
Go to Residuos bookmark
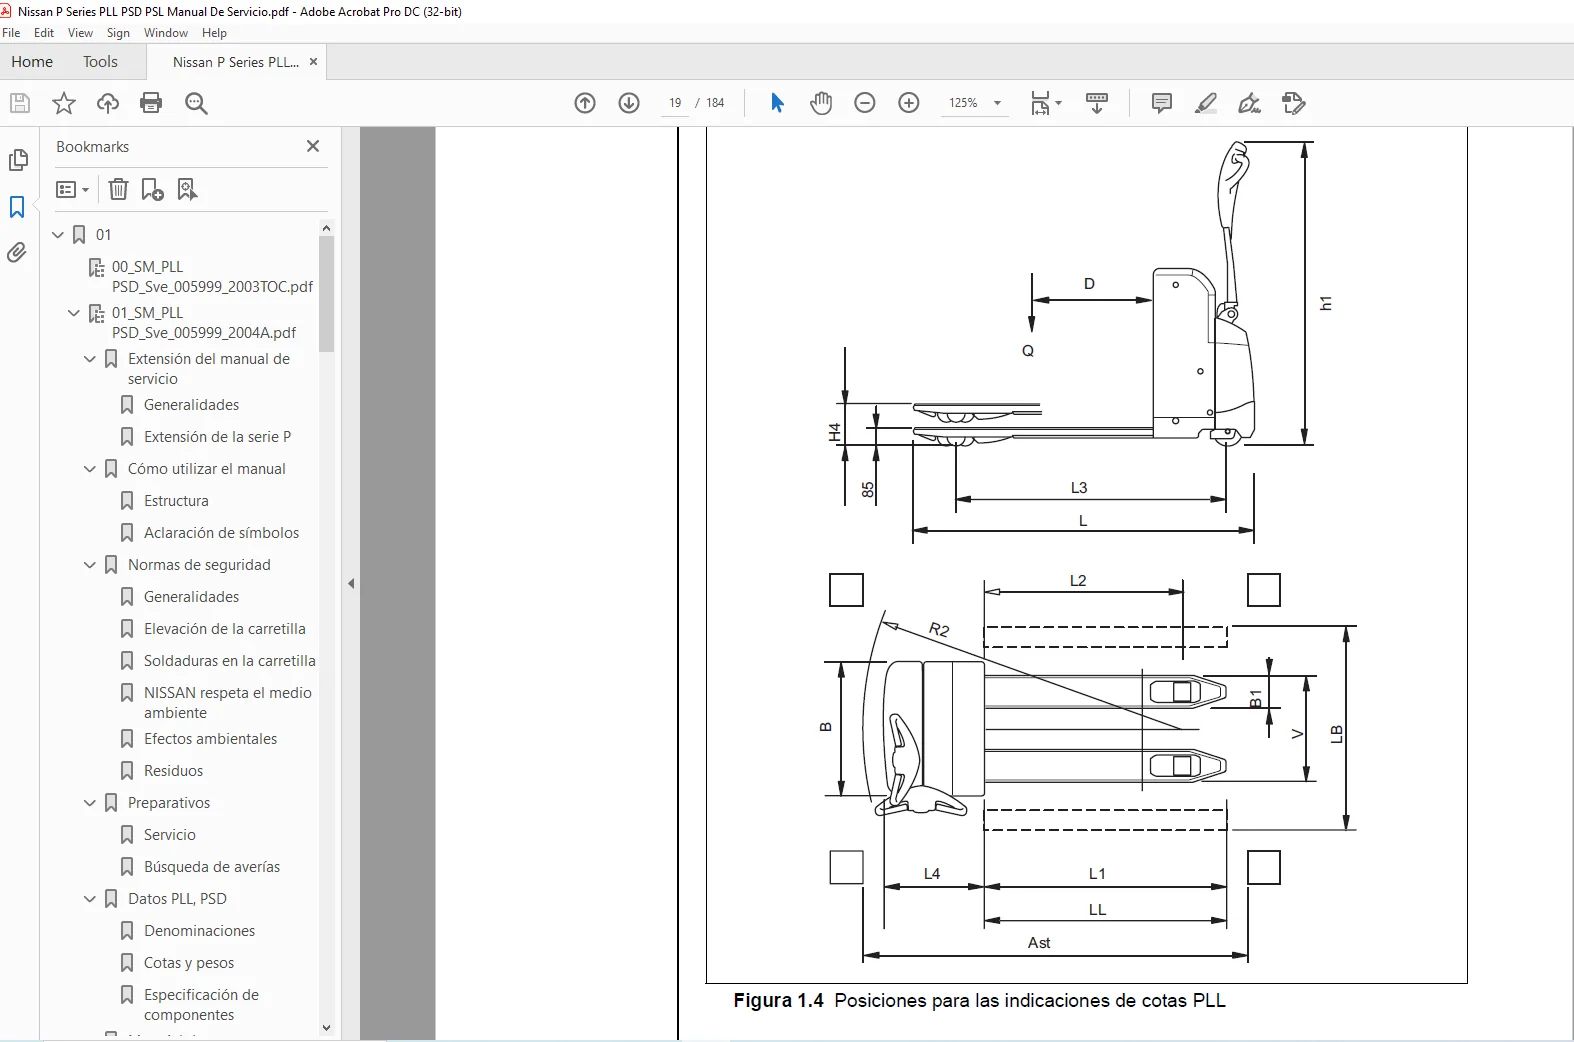tap(173, 771)
